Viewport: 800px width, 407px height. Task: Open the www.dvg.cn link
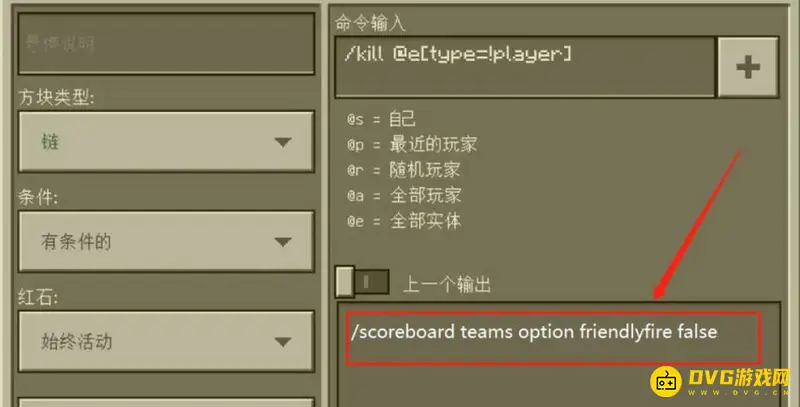pyautogui.click(x=739, y=393)
